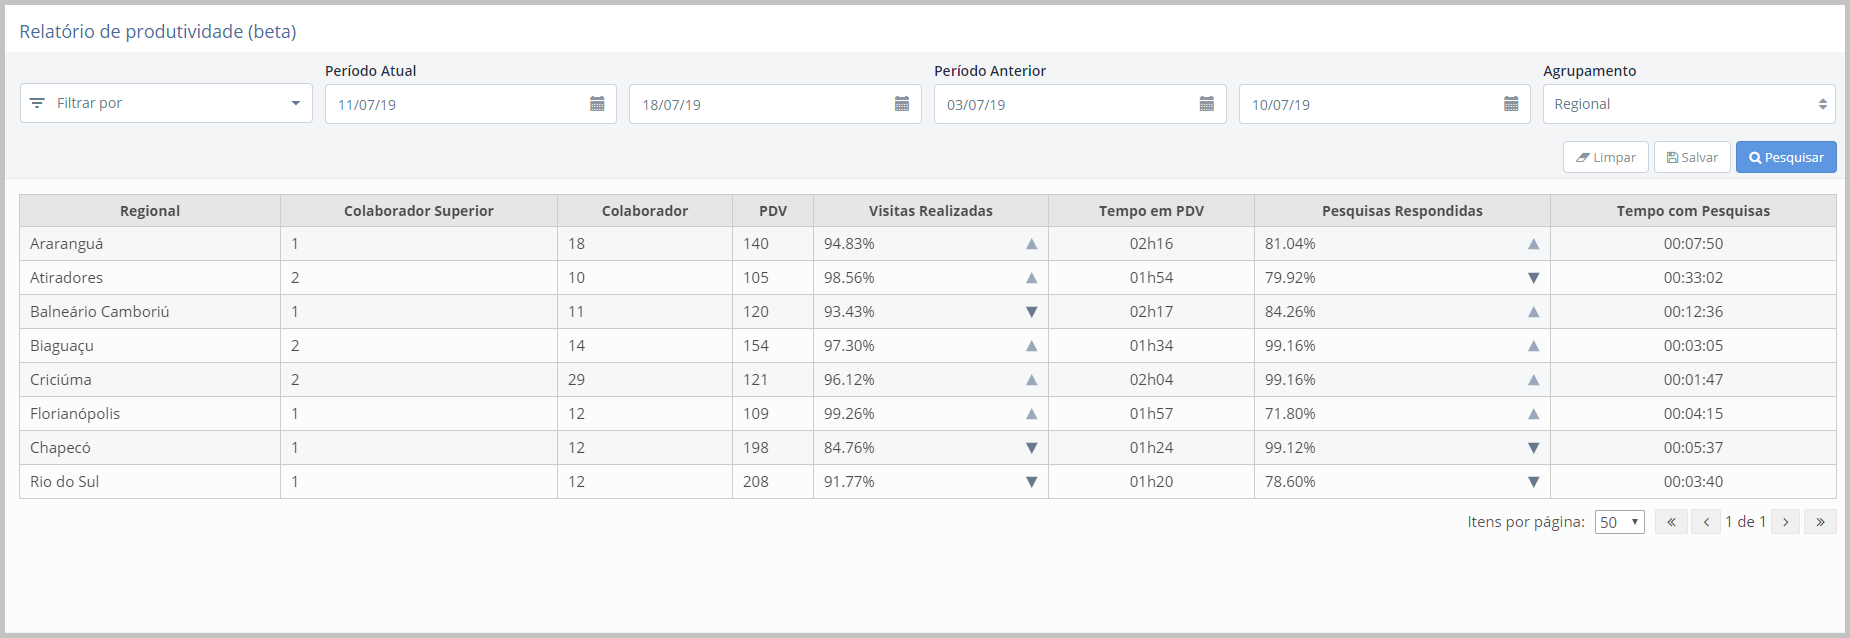Click down arrow in Atiradores pesquisas row

click(x=1533, y=278)
